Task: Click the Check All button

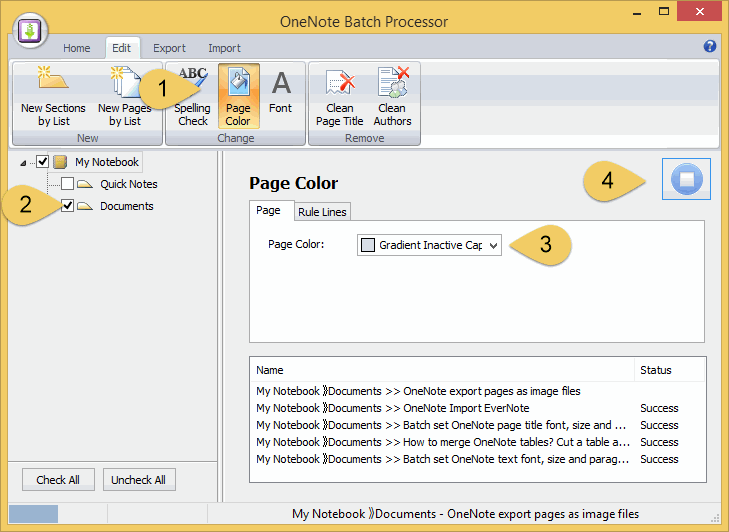Action: coord(58,479)
